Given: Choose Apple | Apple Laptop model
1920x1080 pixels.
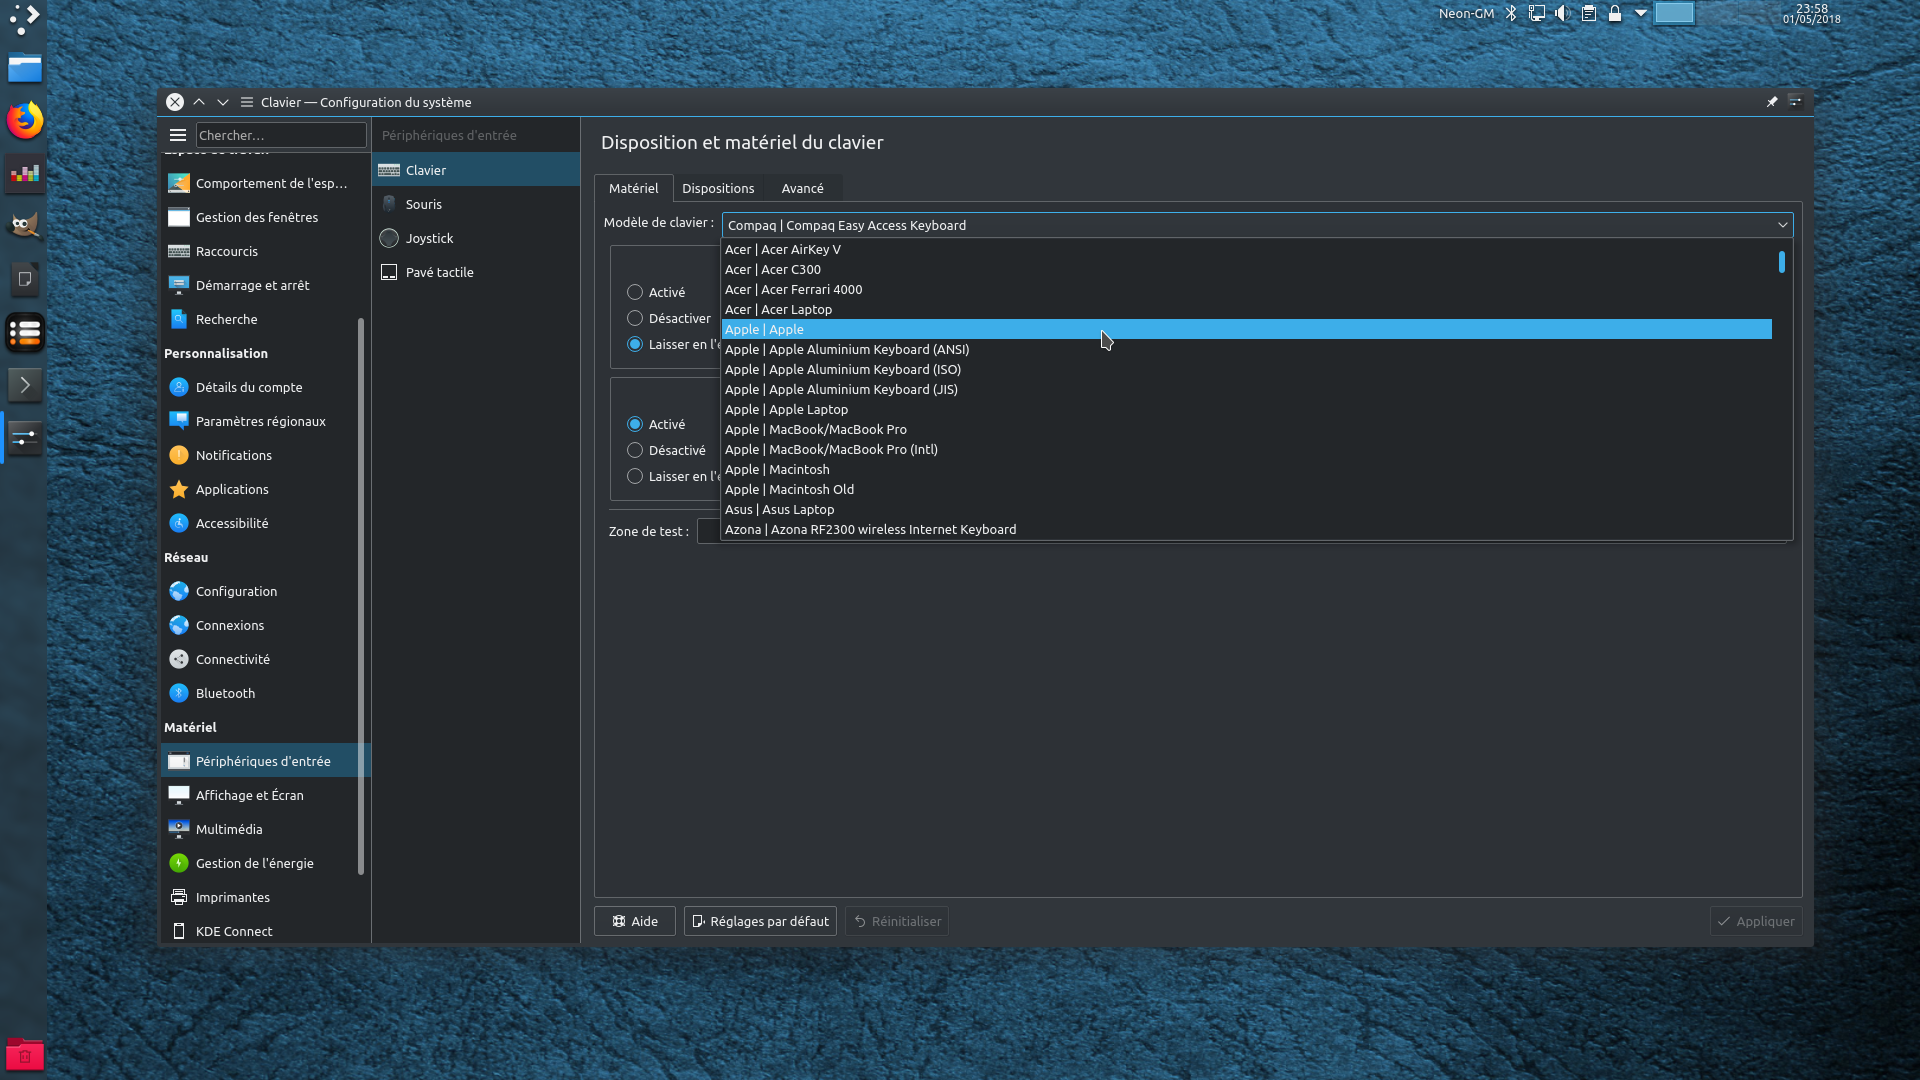Looking at the screenshot, I should click(1247, 409).
